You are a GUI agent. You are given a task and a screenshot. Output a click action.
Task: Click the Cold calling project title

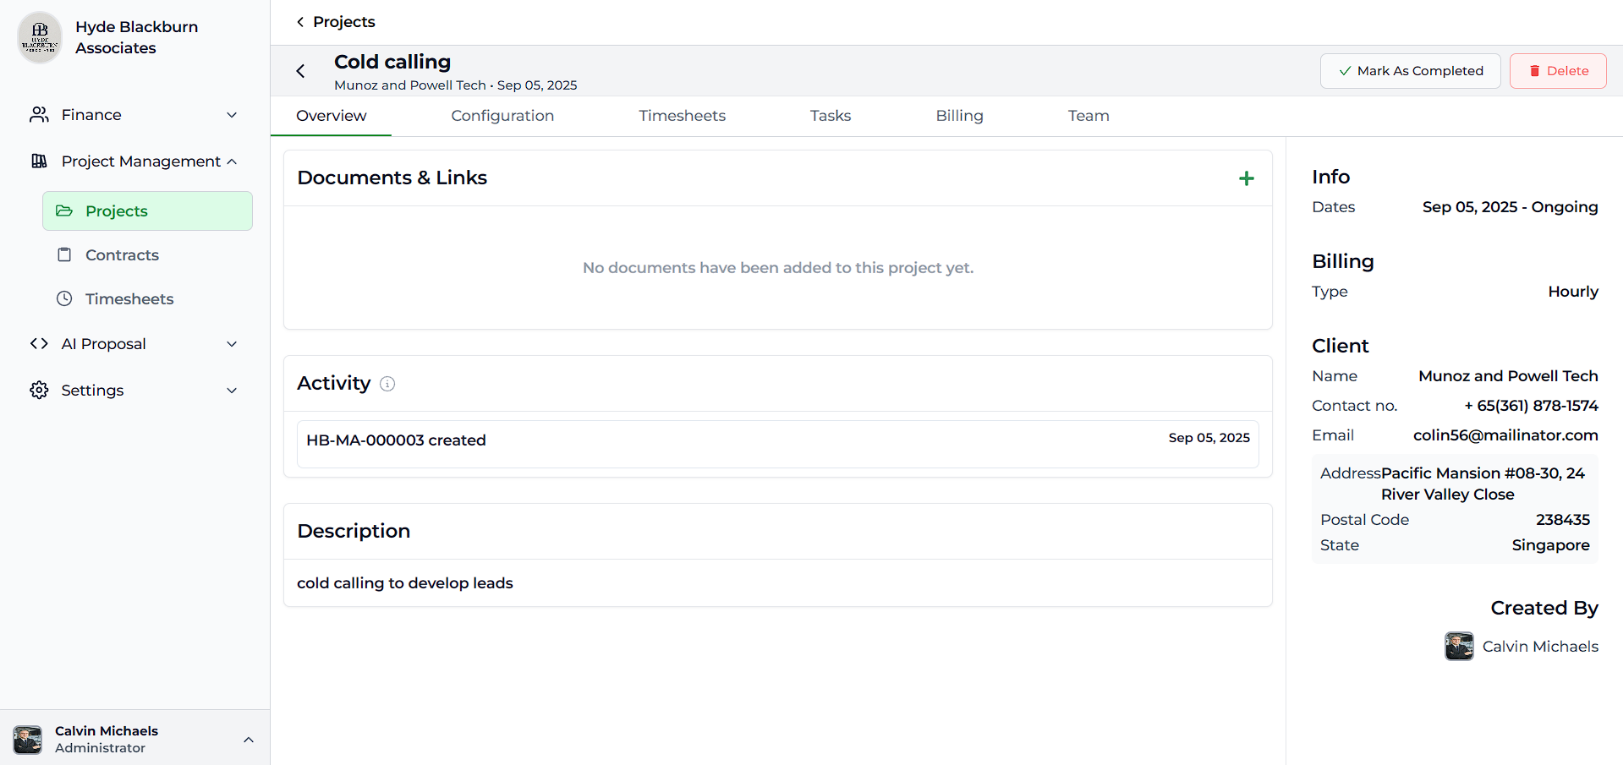click(392, 62)
